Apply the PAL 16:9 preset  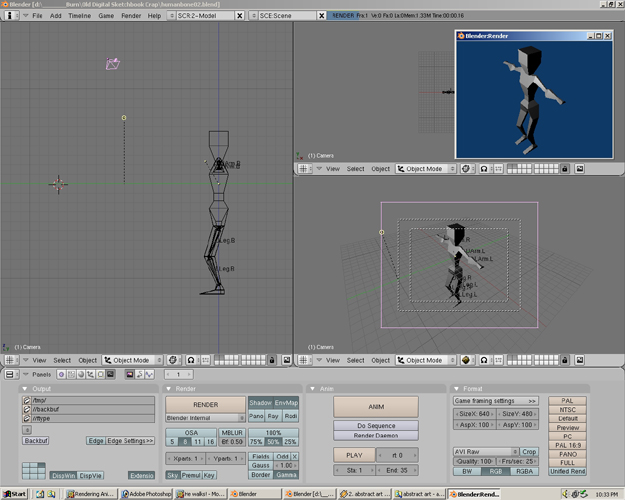(567, 445)
